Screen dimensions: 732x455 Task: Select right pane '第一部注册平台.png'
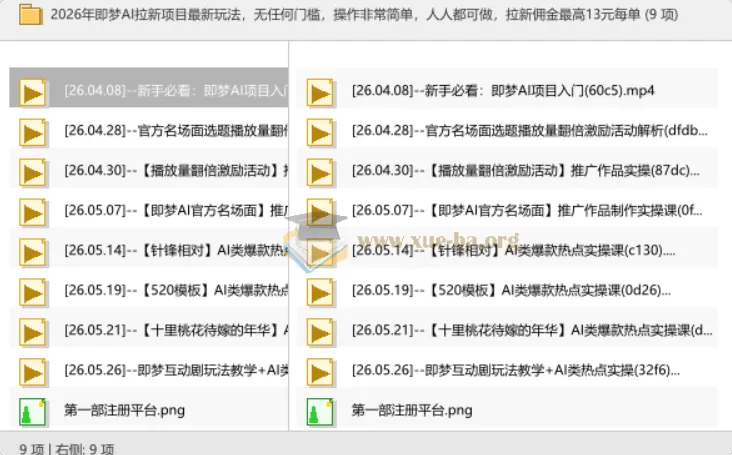pos(507,408)
